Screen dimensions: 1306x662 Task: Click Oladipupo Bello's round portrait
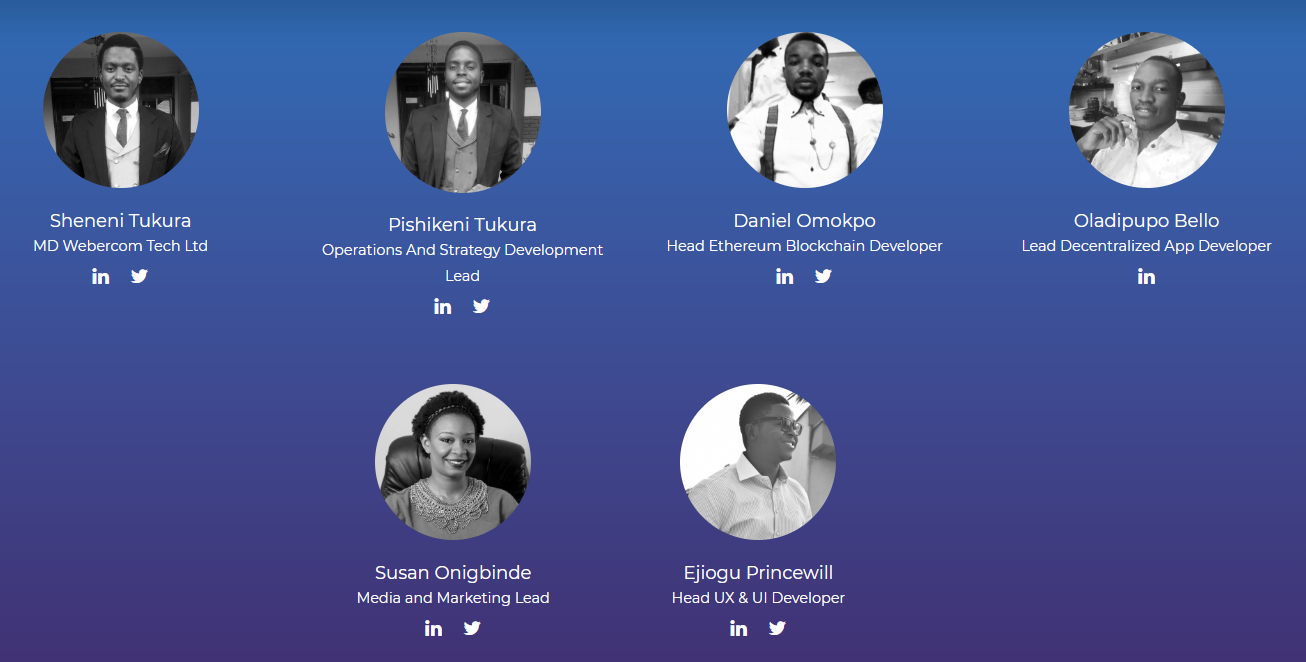coord(1147,110)
